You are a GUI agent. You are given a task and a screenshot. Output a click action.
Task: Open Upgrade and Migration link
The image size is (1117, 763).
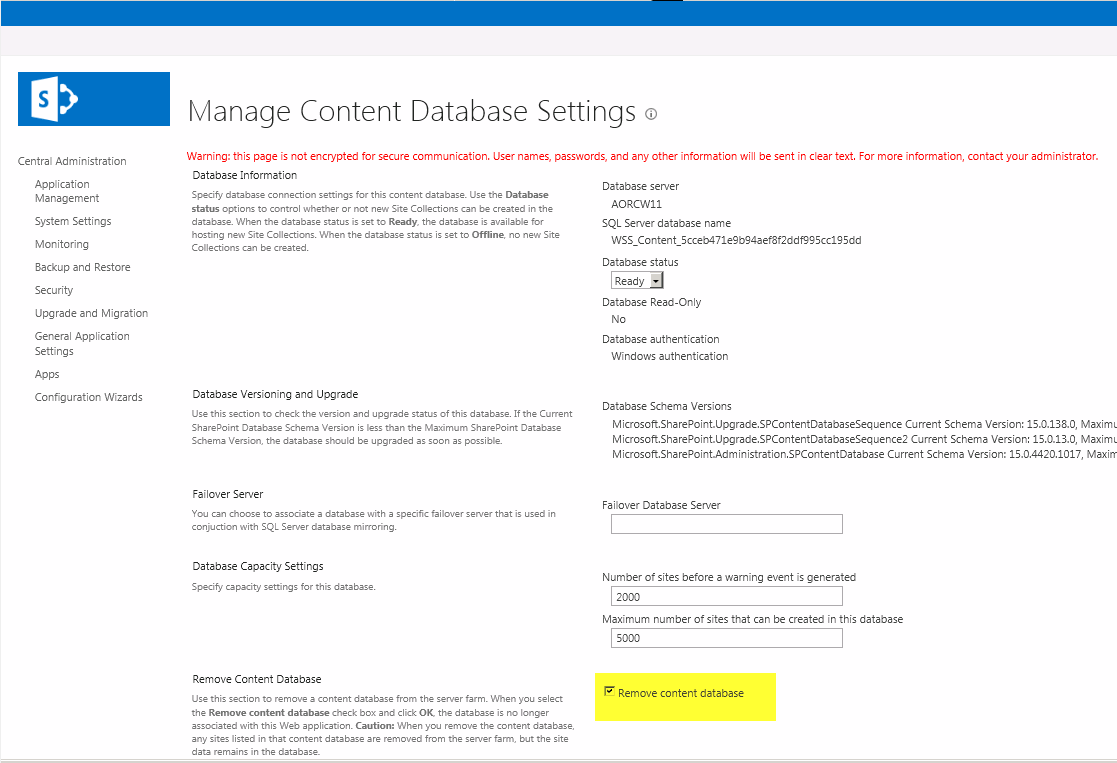(91, 313)
